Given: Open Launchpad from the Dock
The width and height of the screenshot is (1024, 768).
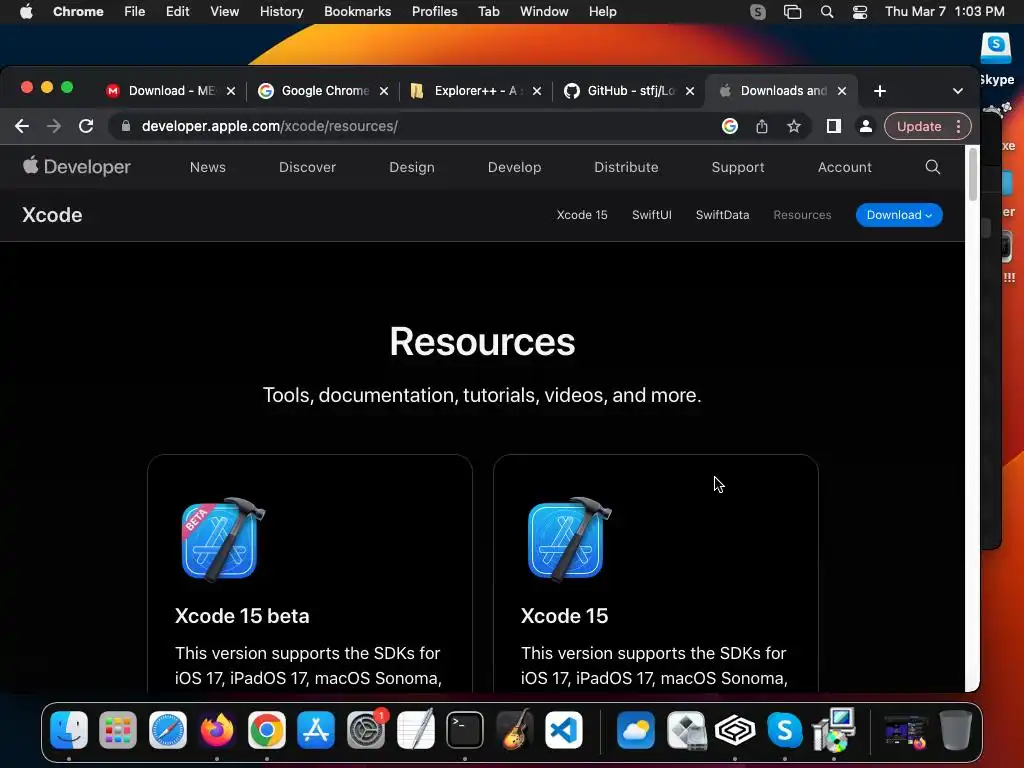Looking at the screenshot, I should click(x=118, y=729).
